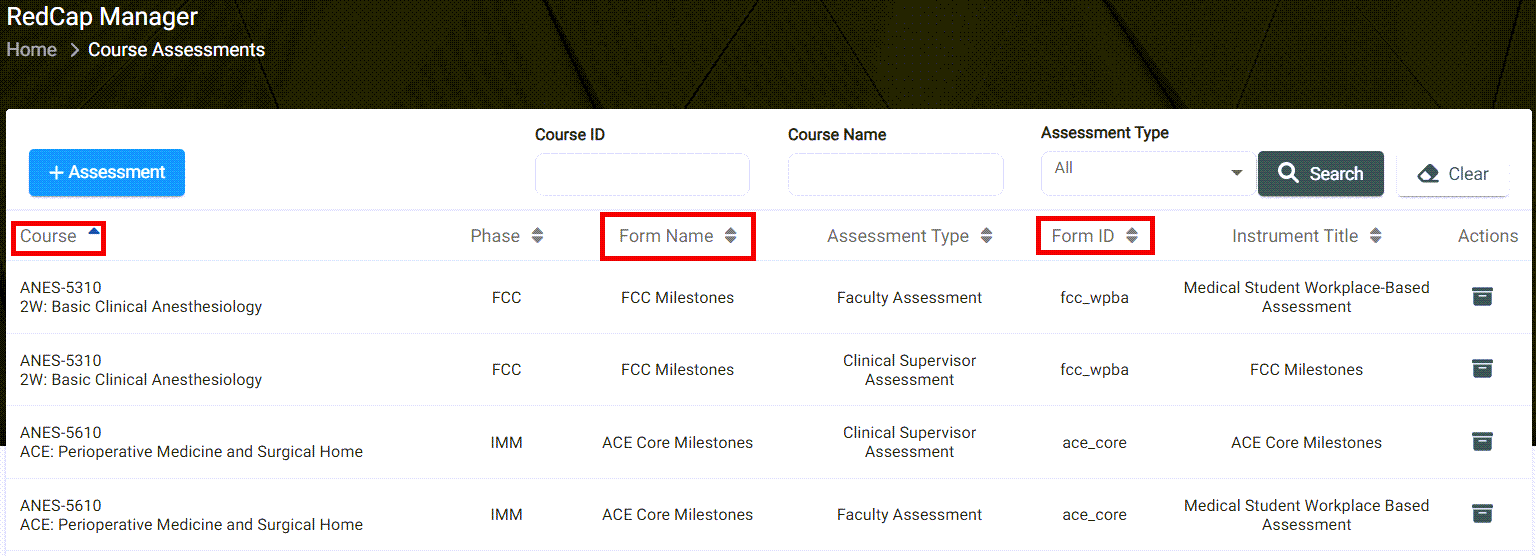Click the Course Assessments breadcrumb
Screen dimensions: 1536x556
[x=176, y=50]
